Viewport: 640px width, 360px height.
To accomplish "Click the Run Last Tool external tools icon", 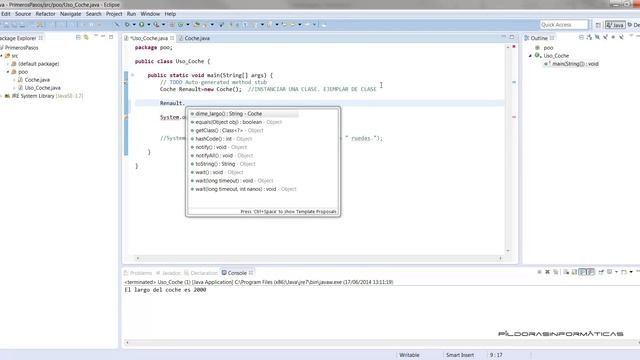I will coord(156,24).
